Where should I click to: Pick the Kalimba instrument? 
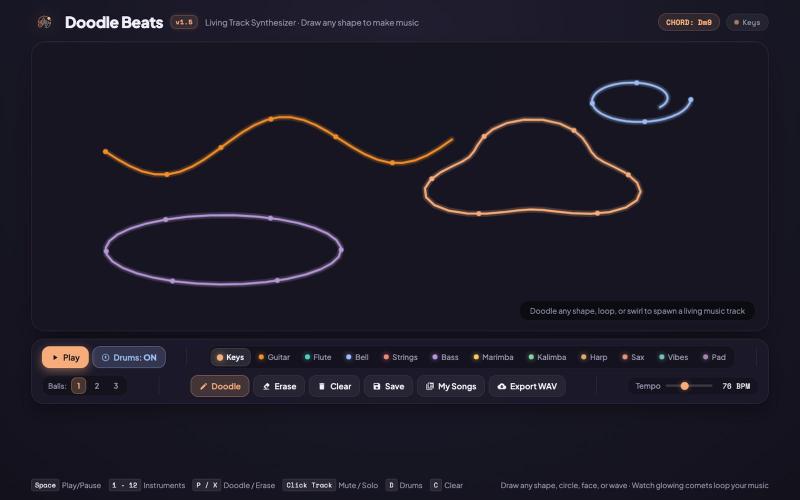tap(547, 357)
